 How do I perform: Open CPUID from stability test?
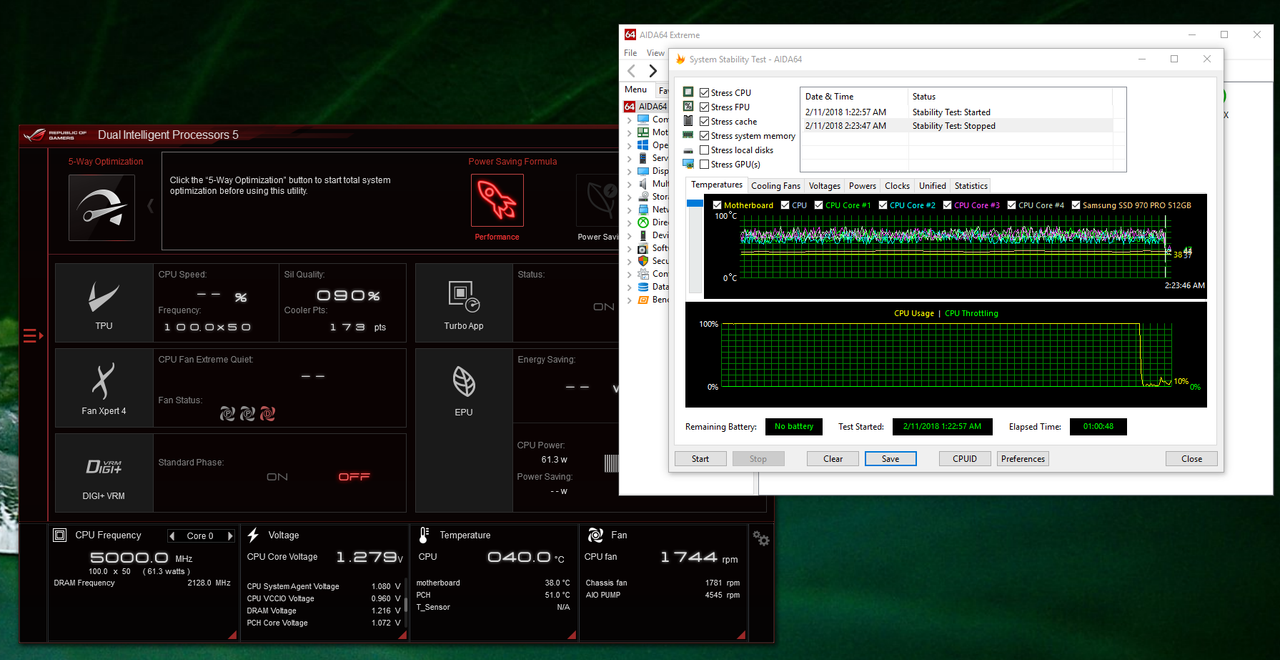[965, 459]
